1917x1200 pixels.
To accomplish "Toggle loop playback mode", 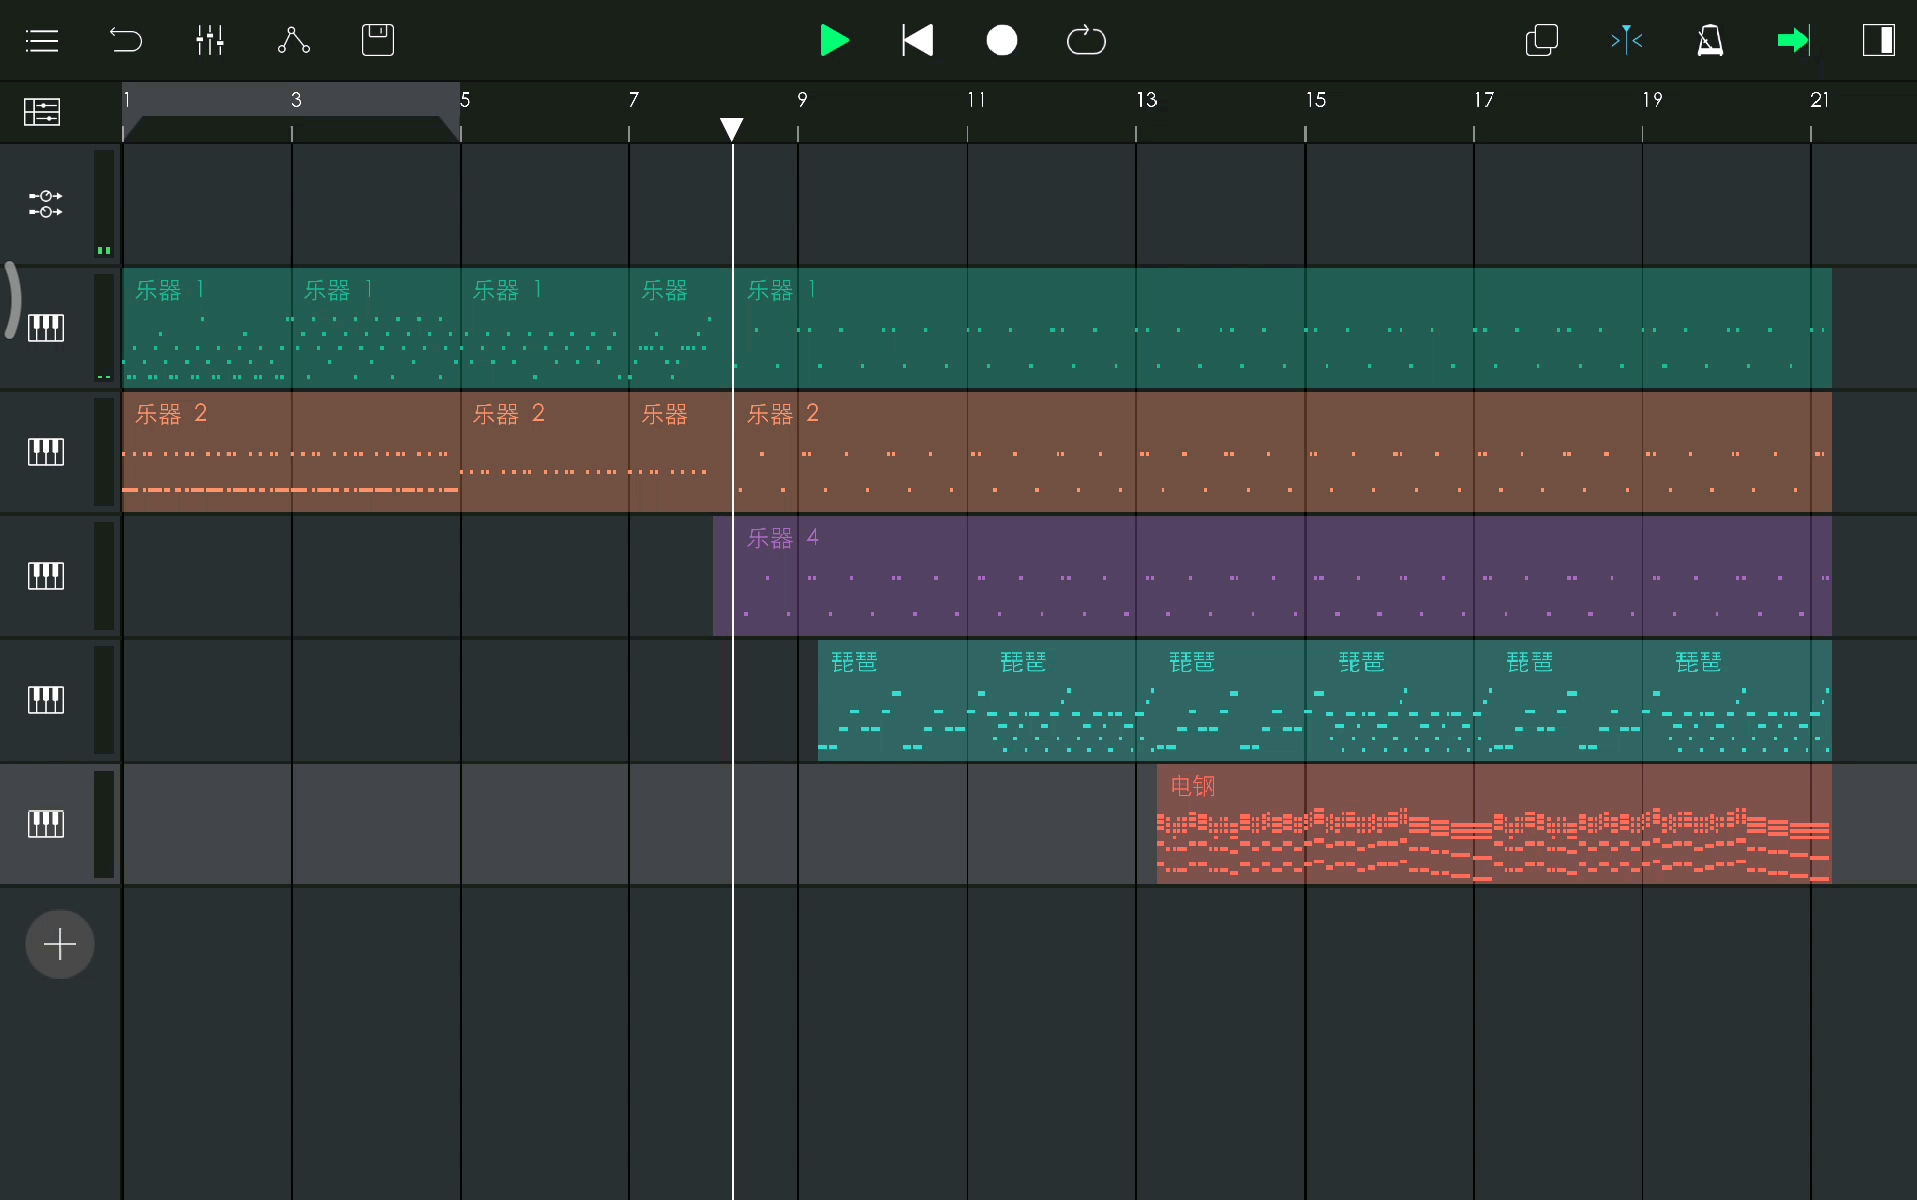I will (x=1086, y=41).
